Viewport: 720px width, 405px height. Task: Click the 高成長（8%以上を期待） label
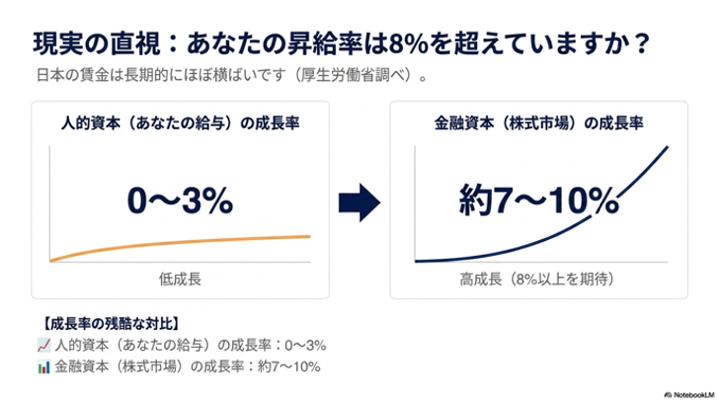tap(537, 279)
